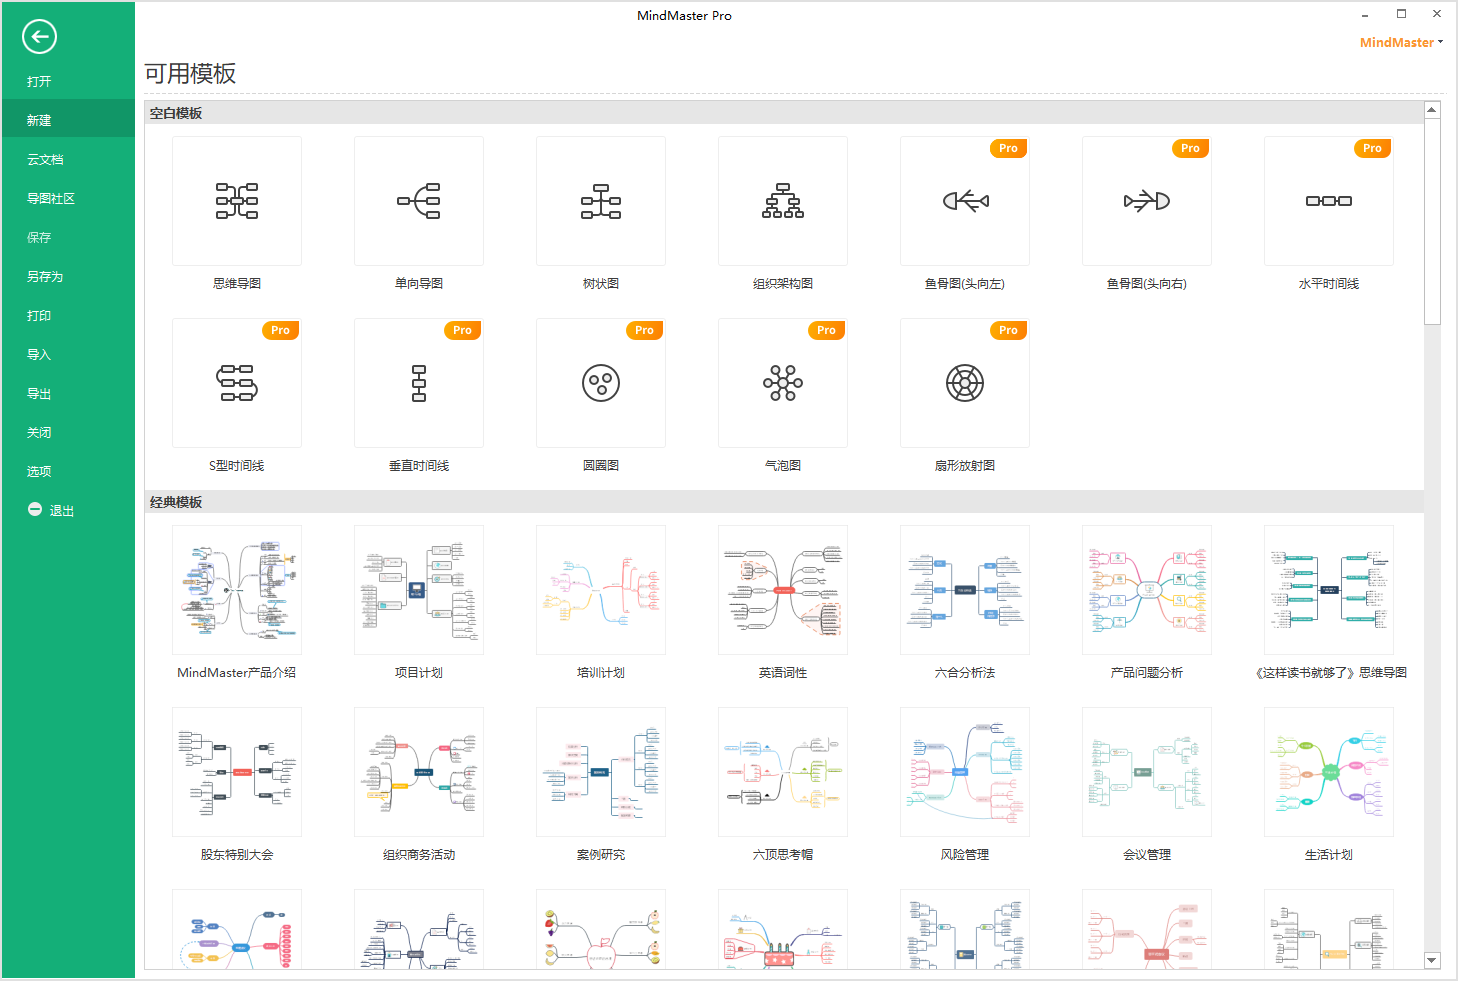Open the 风险管理 template thumbnail
The height and width of the screenshot is (981, 1458).
pyautogui.click(x=965, y=772)
